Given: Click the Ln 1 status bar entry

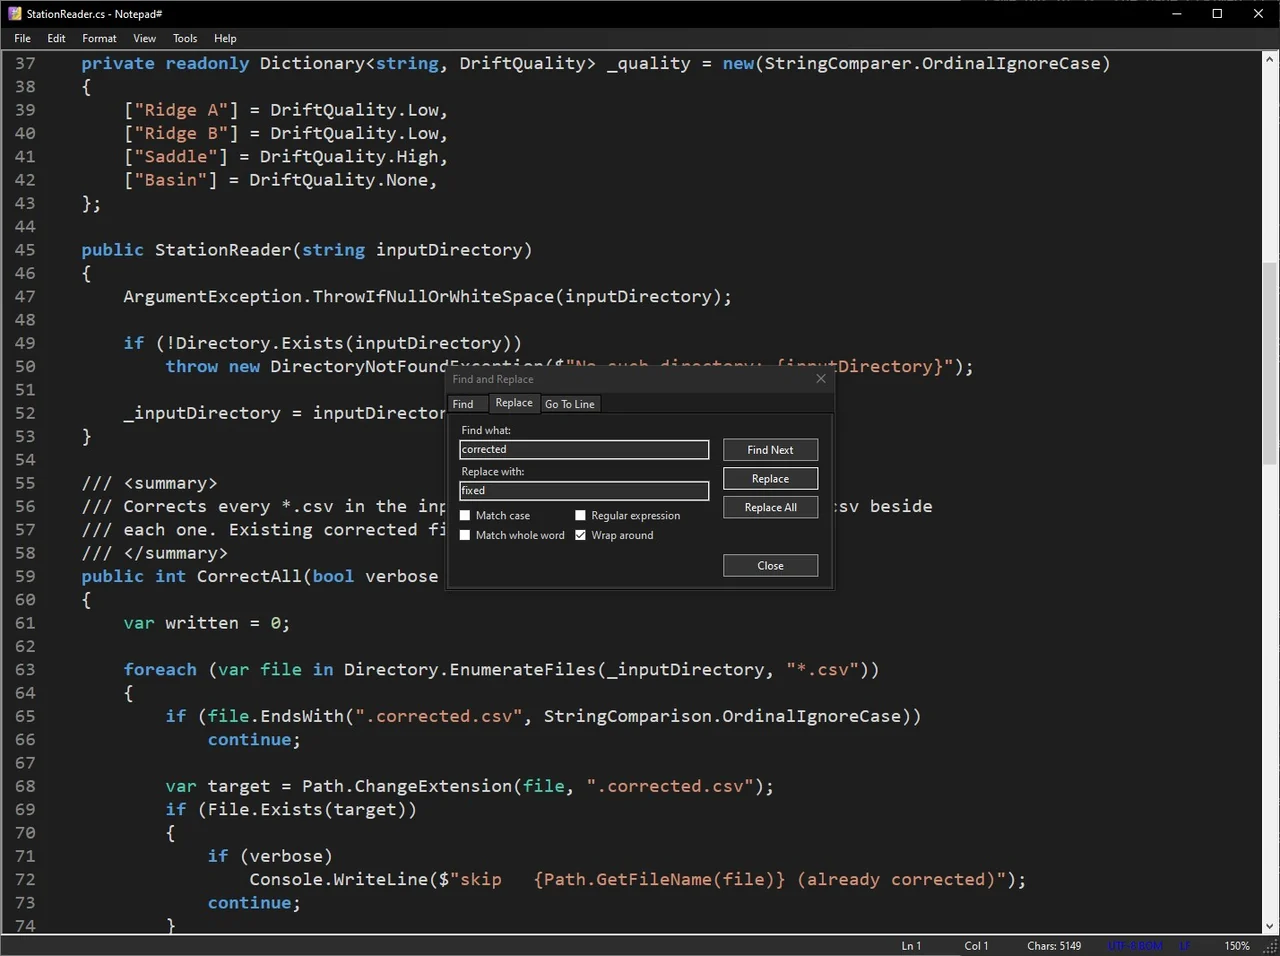Looking at the screenshot, I should coord(911,946).
